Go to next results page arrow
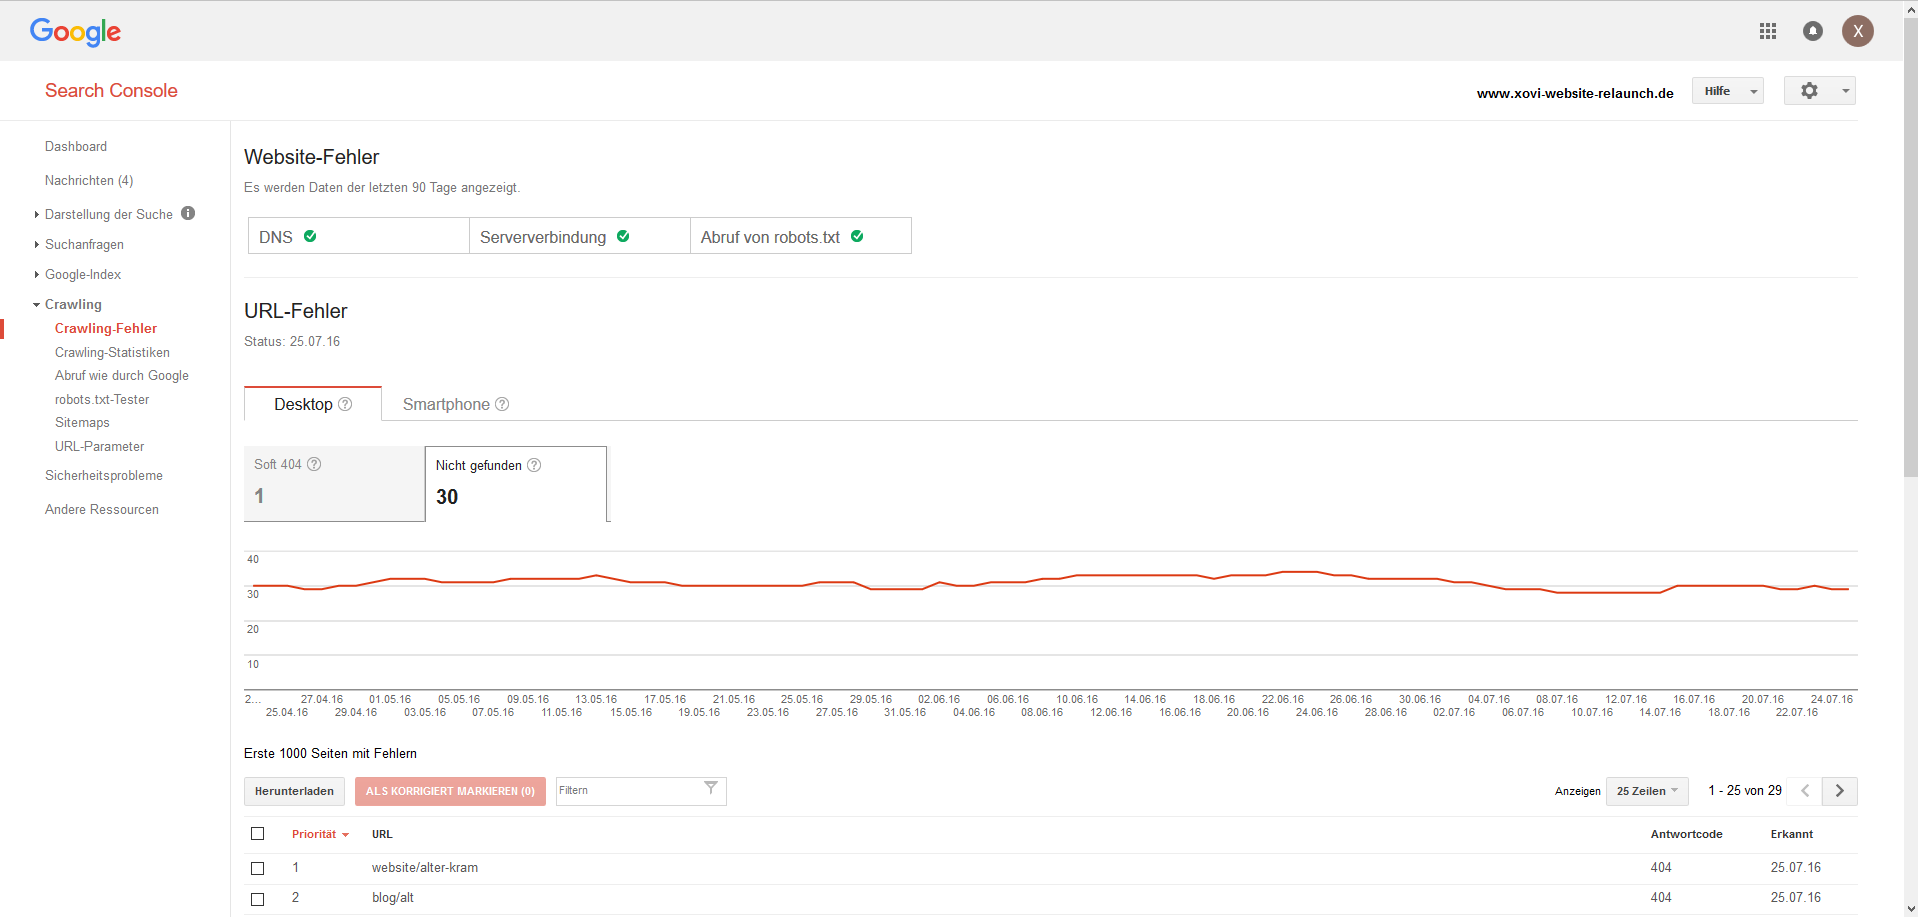Screen dimensions: 1918x917 [x=1840, y=791]
